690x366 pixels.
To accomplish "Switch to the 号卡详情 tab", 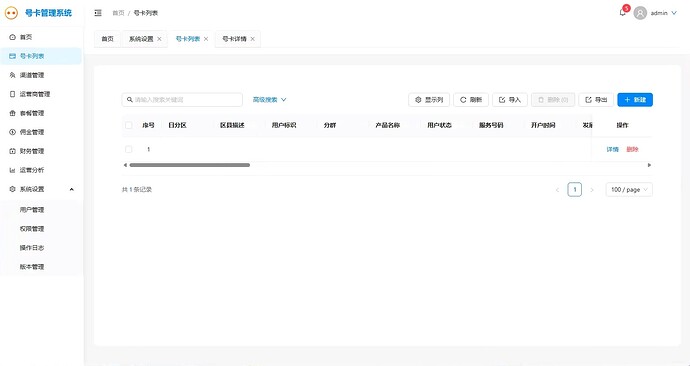I will (234, 39).
